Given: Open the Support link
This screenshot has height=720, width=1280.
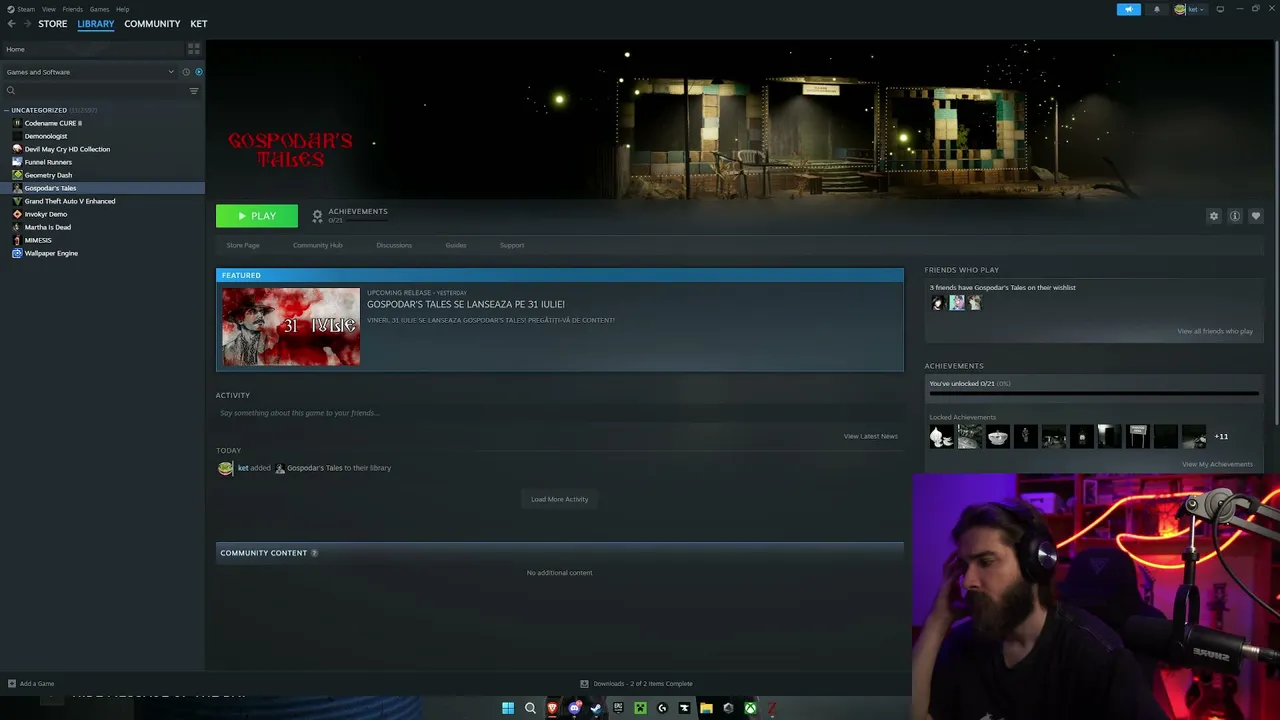Looking at the screenshot, I should click(512, 245).
